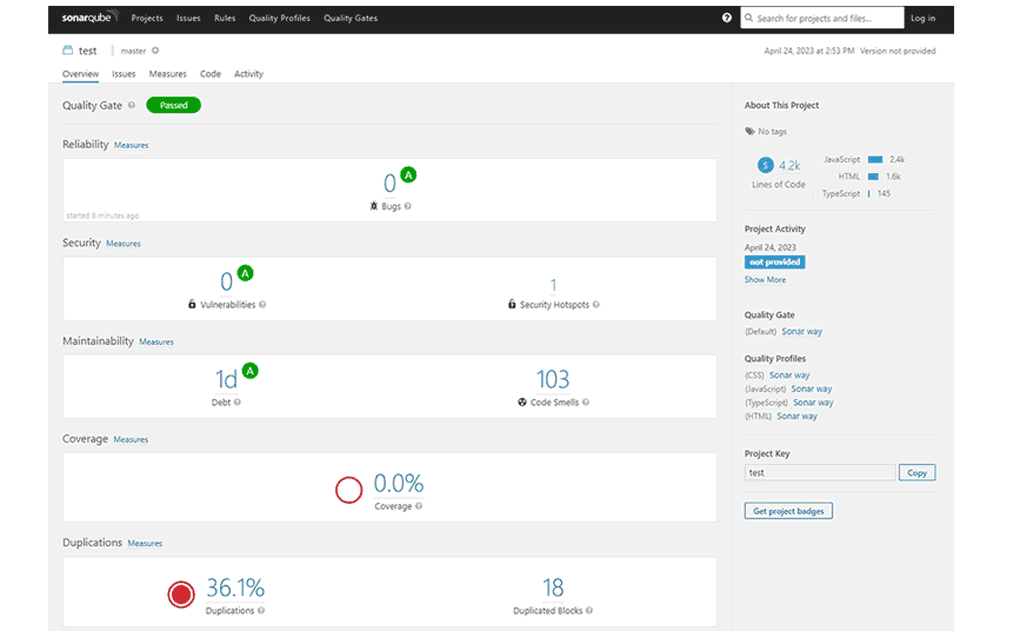Screen dimensions: 1020x631
Task: Click the red Duplications circle indicator
Action: (x=181, y=593)
